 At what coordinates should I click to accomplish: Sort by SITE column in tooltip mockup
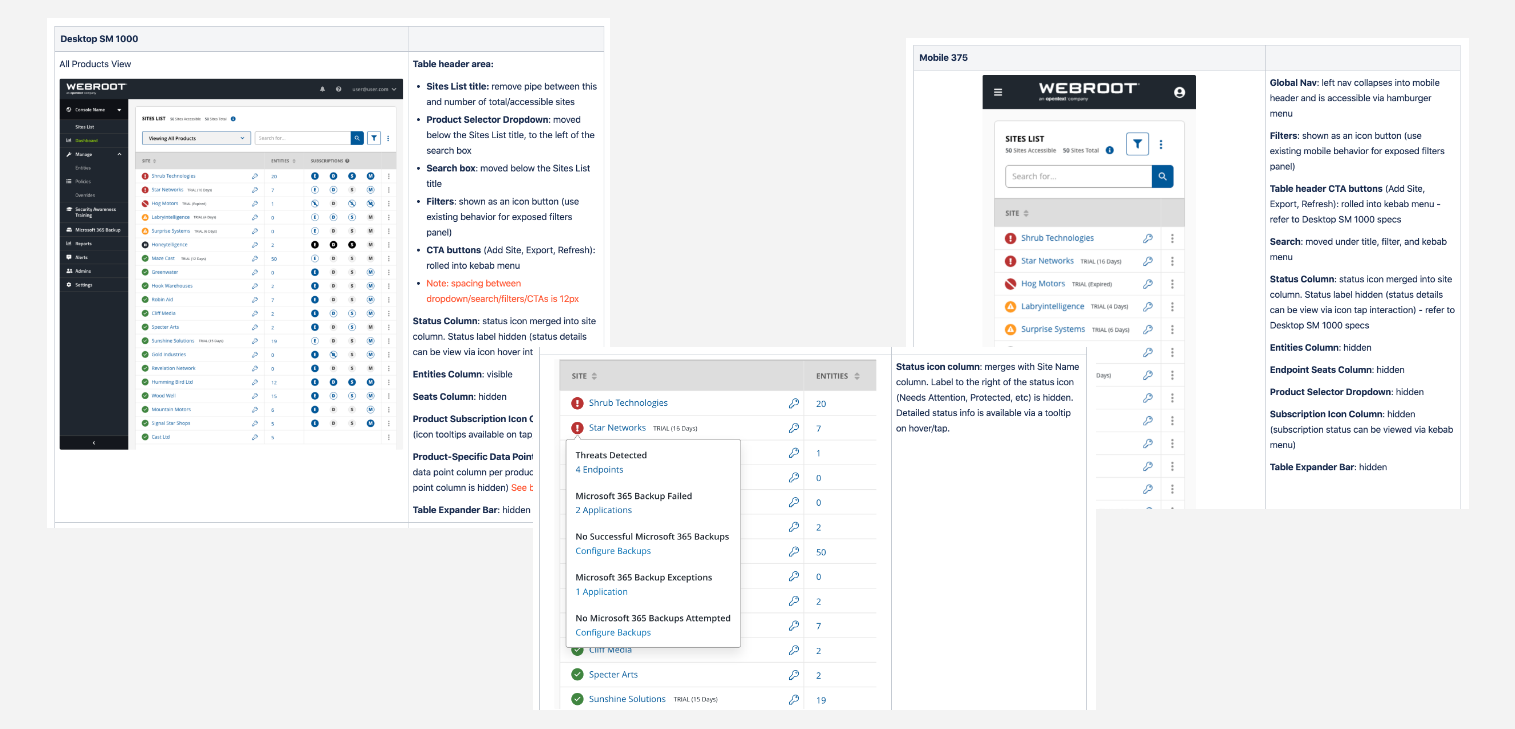[x=585, y=376]
